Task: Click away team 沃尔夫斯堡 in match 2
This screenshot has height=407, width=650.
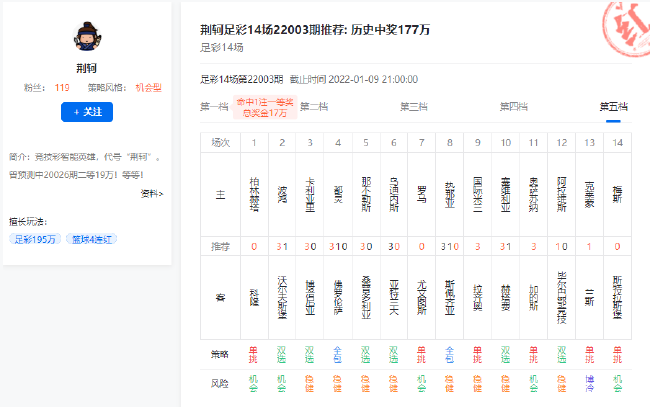Action: (x=282, y=298)
